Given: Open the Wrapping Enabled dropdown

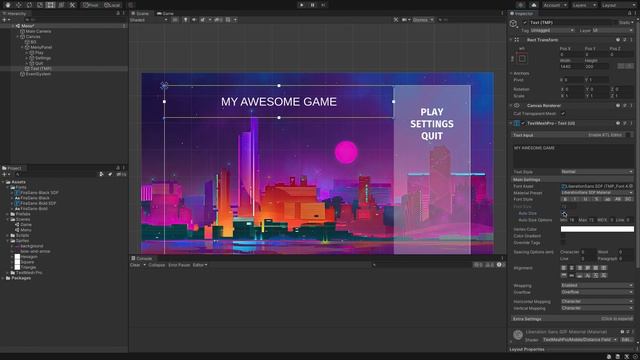Looking at the screenshot, I should click(x=597, y=285).
